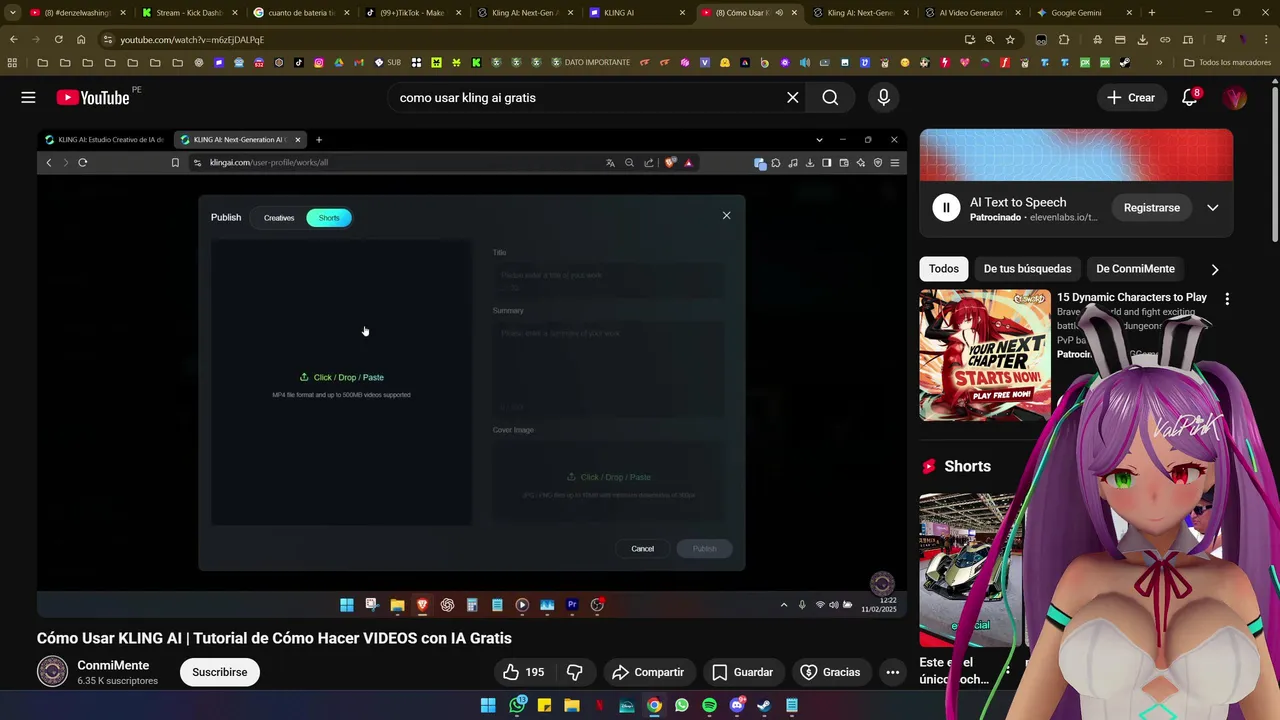
Task: Open the YouTube account avatar menu
Action: point(1235,97)
